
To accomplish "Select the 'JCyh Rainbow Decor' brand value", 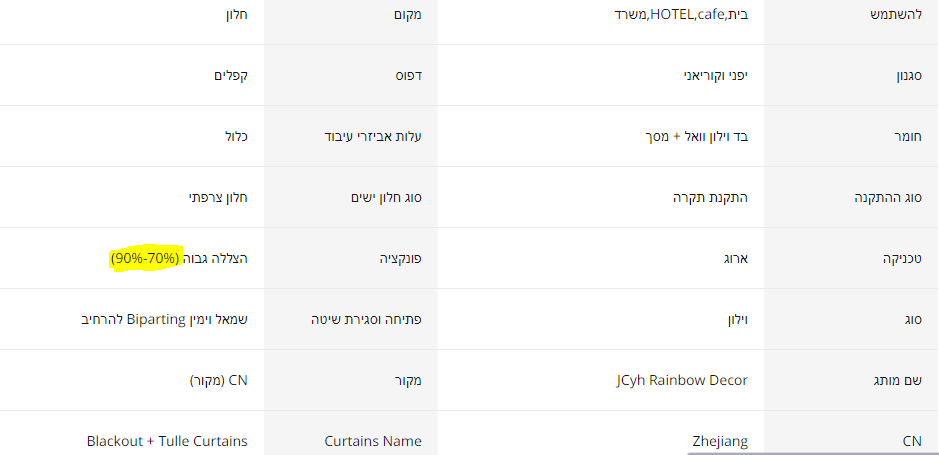I will tap(682, 380).
